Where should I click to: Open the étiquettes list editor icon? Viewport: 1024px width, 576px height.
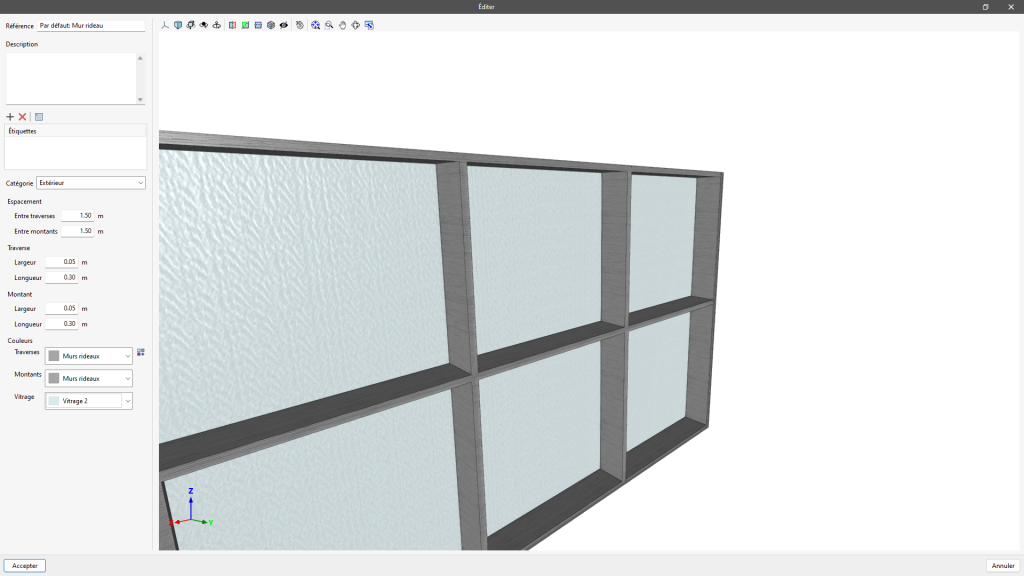click(39, 117)
